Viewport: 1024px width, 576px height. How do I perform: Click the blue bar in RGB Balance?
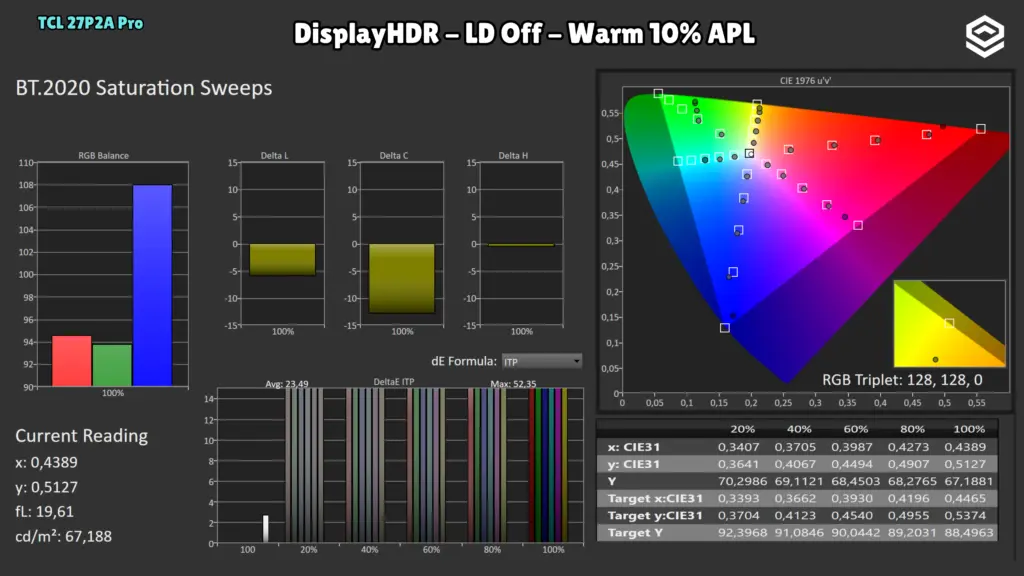[152, 285]
